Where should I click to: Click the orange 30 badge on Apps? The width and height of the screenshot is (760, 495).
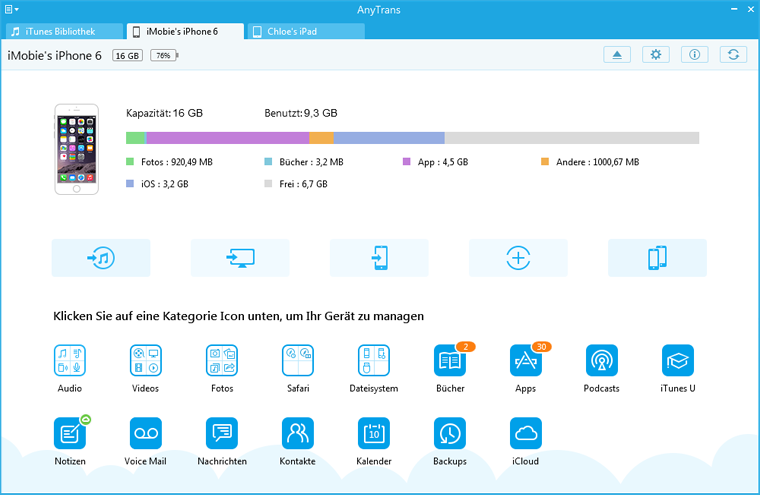tap(541, 347)
